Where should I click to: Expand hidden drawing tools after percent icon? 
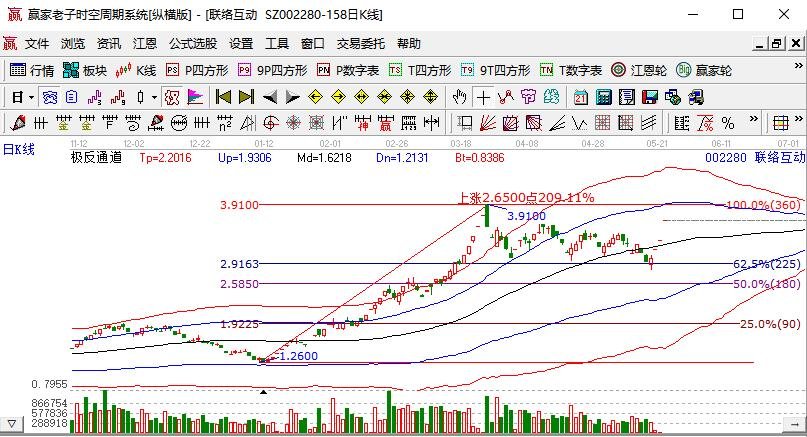pyautogui.click(x=754, y=118)
